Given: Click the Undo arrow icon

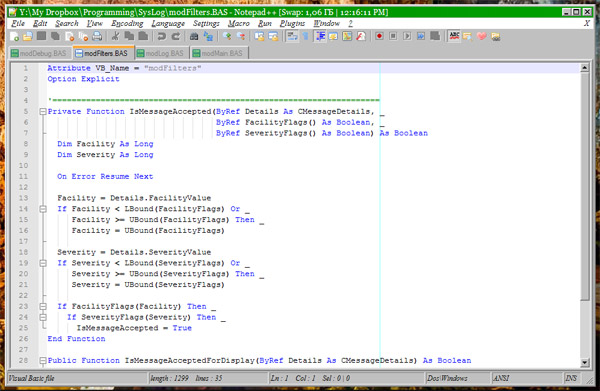Looking at the screenshot, I should click(161, 36).
